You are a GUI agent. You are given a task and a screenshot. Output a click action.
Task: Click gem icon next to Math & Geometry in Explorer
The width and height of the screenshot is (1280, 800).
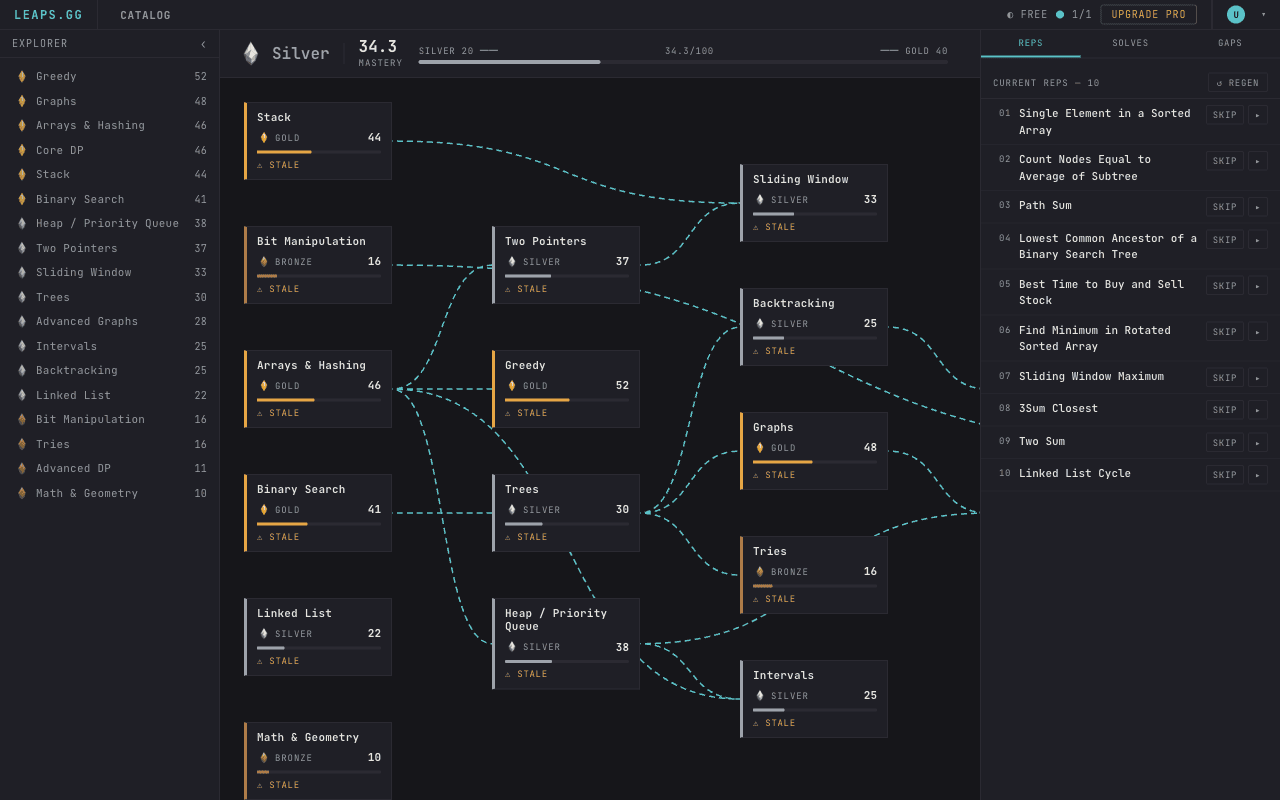[x=22, y=493]
